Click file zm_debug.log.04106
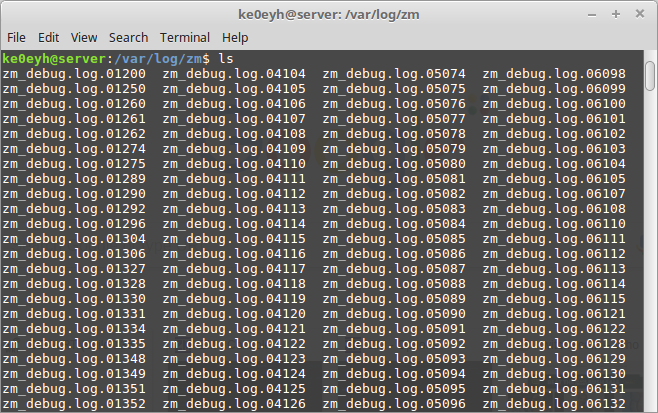Viewport: 658px width, 413px height. click(234, 104)
